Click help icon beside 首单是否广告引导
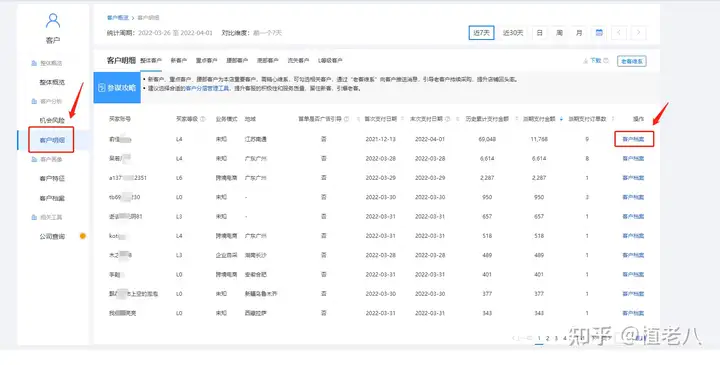Image resolution: width=720 pixels, height=365 pixels. point(347,119)
